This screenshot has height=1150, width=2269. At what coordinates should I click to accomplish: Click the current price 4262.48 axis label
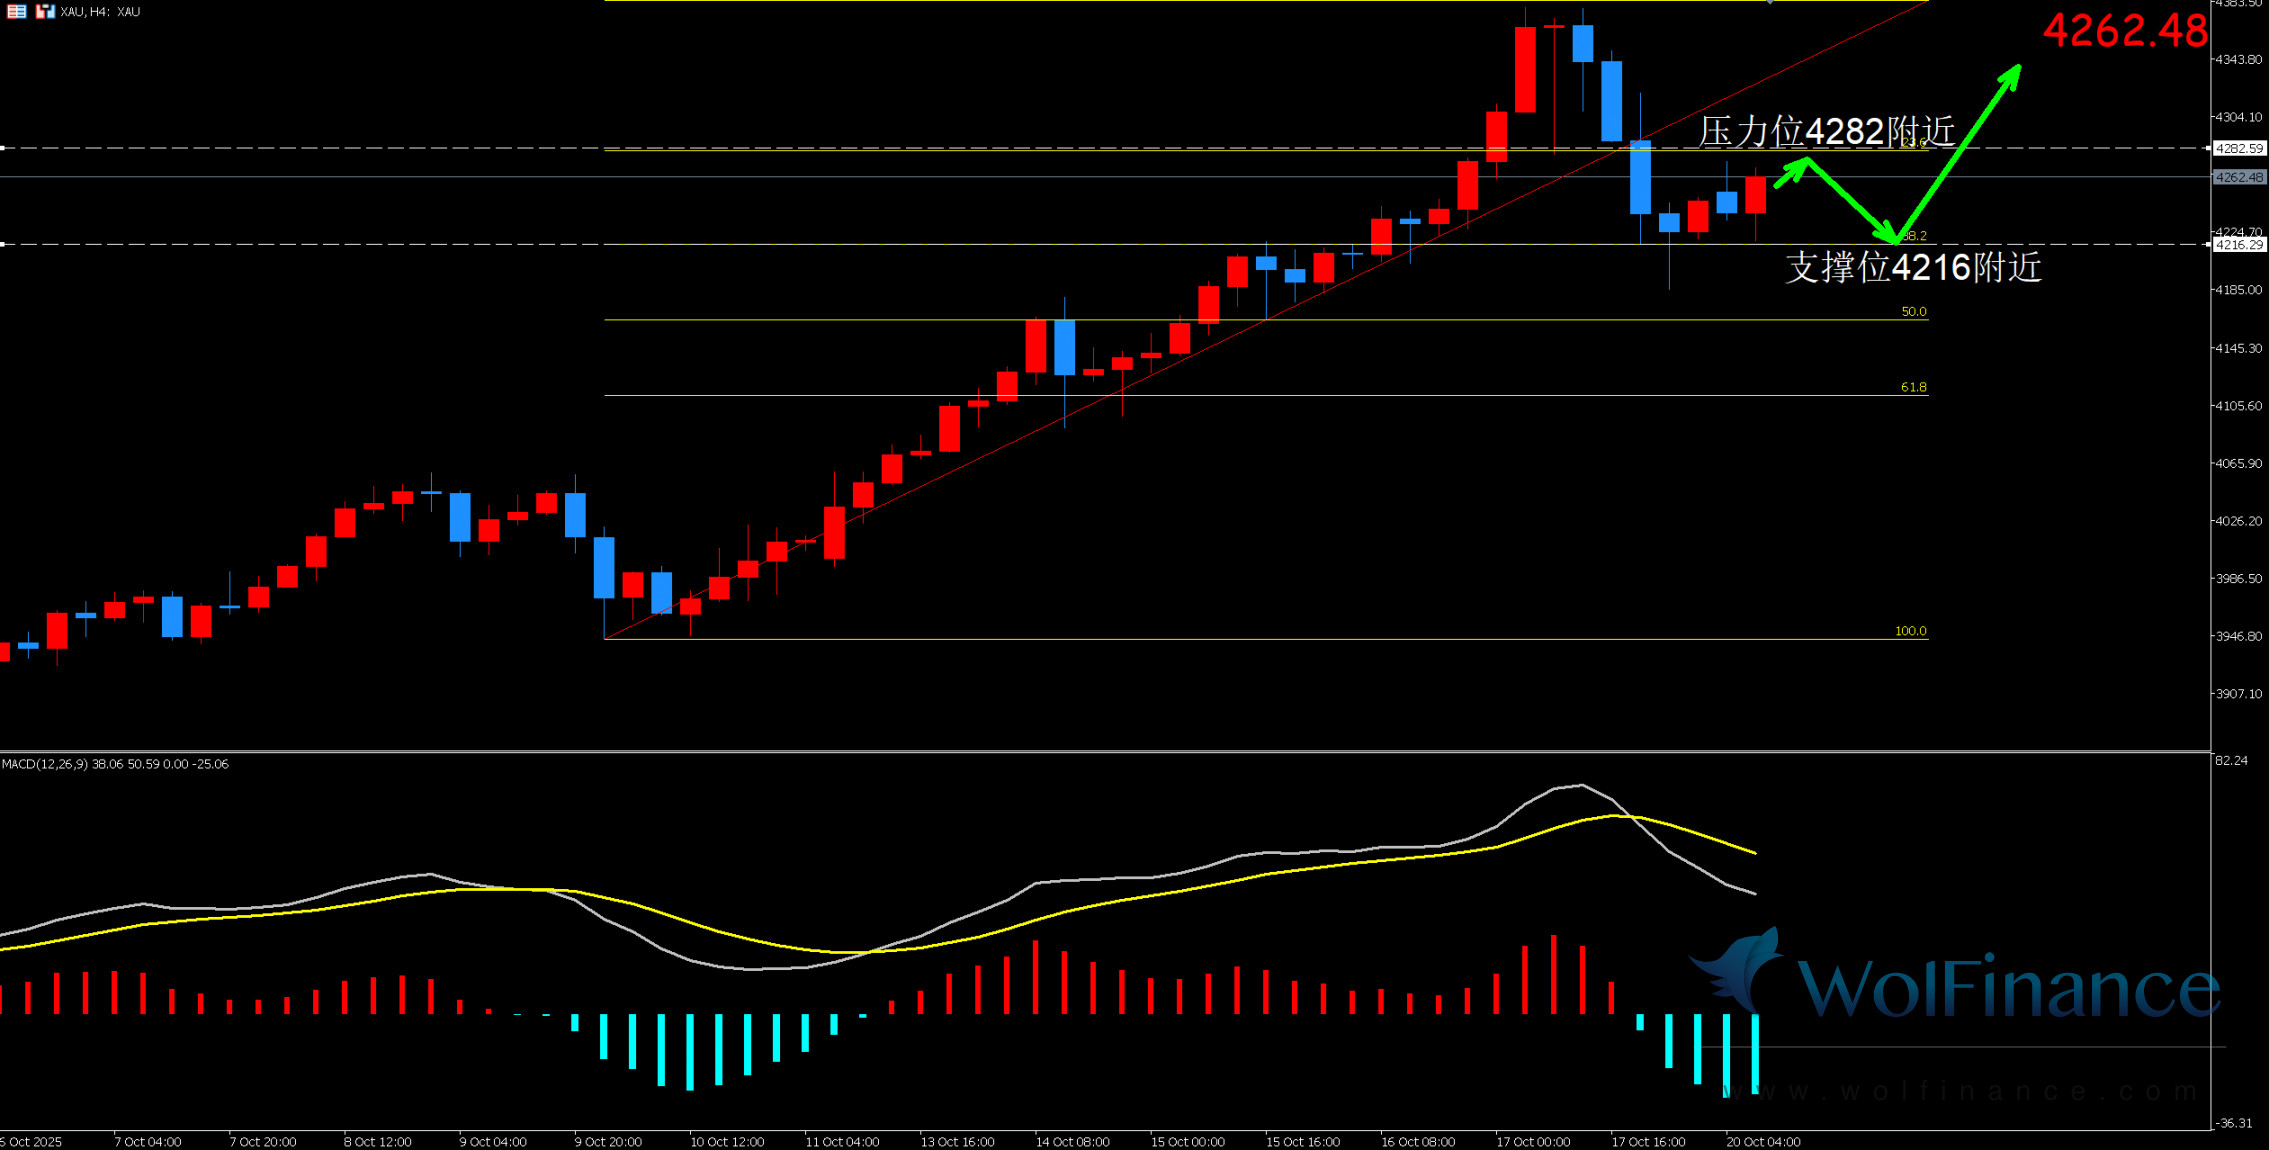pyautogui.click(x=2238, y=177)
